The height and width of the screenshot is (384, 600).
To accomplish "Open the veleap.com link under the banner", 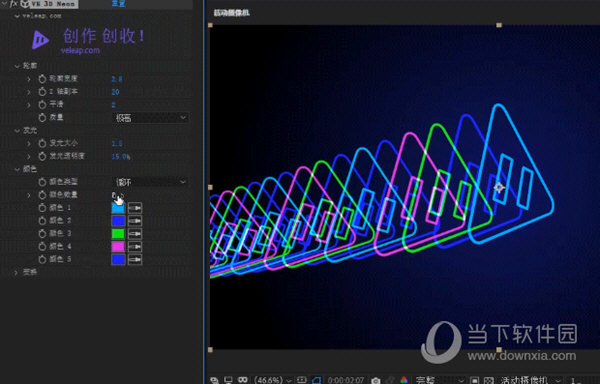I will [x=80, y=50].
